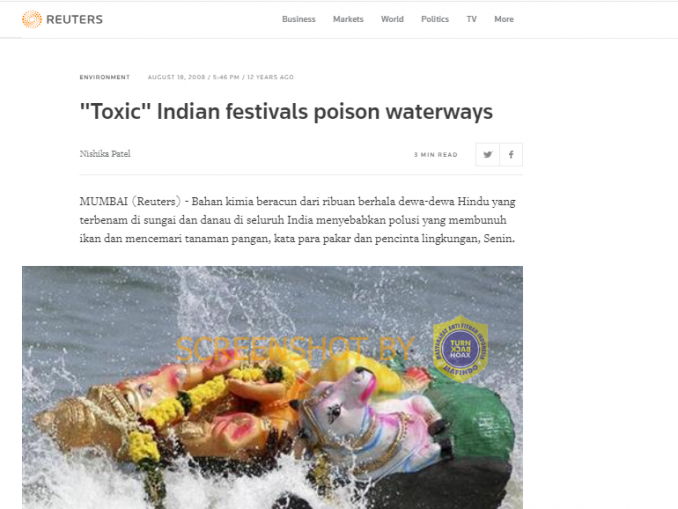The width and height of the screenshot is (678, 509).
Task: Select the TV menu item
Action: 471,19
